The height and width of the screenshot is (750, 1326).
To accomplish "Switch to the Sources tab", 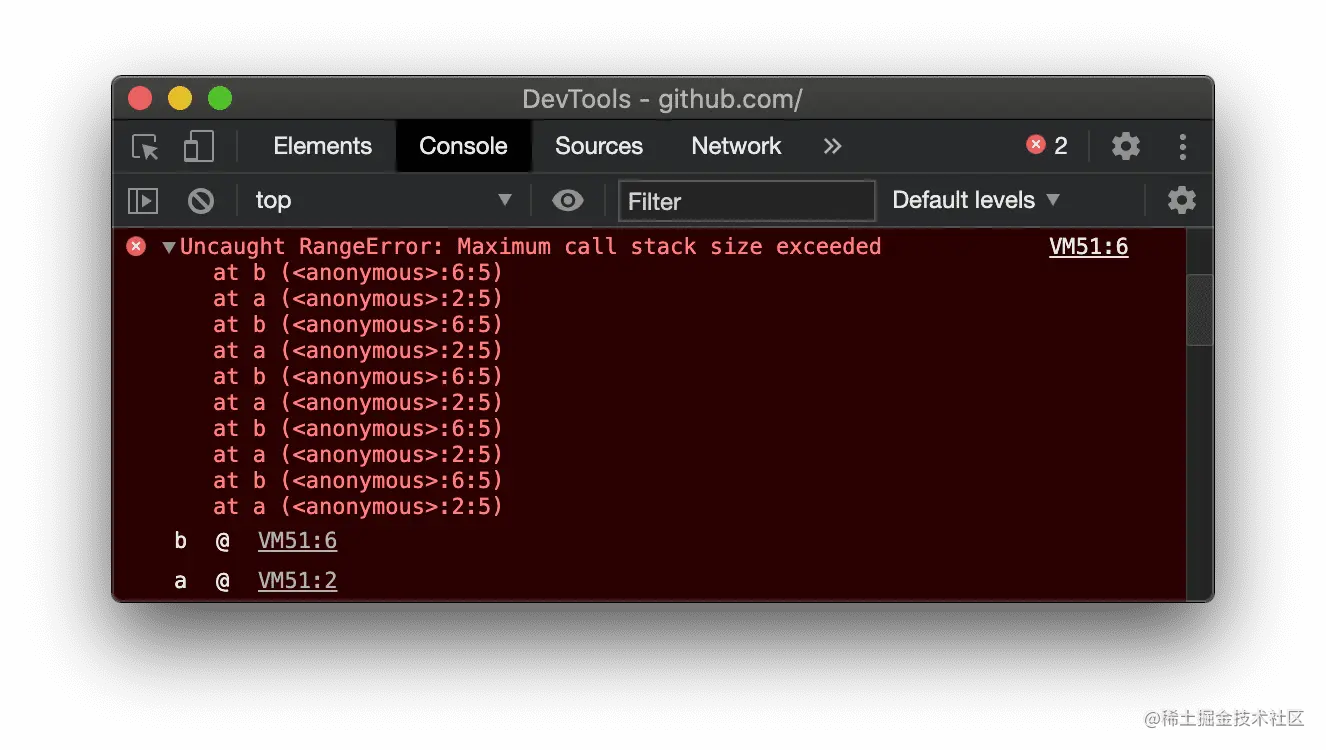I will pyautogui.click(x=598, y=147).
